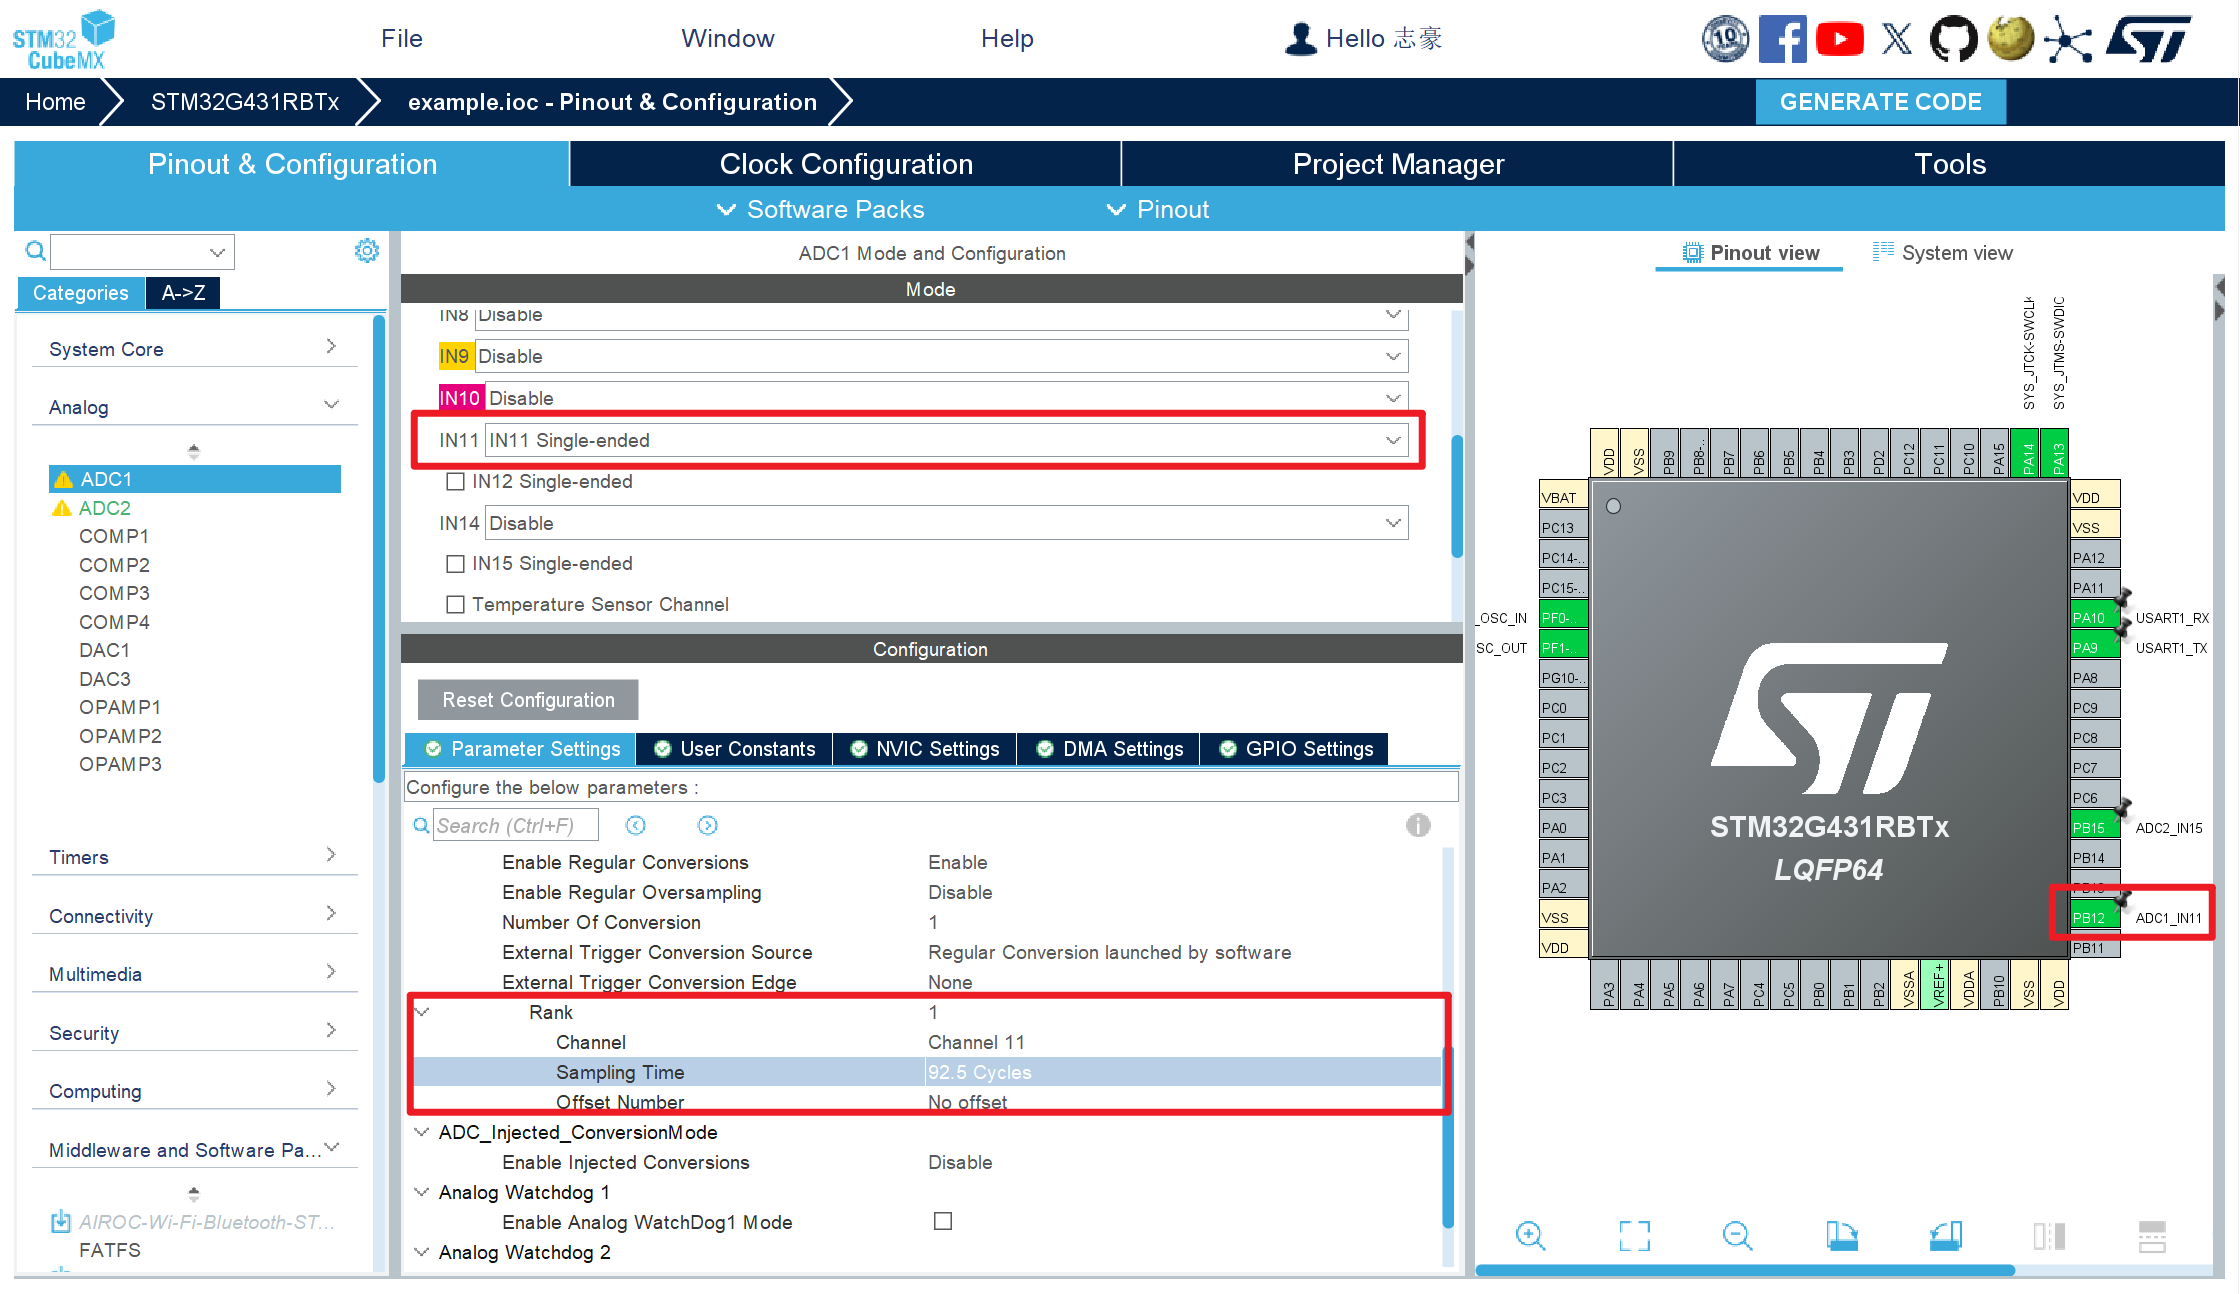Collapse the ADC_Injected_ConversionMode section
The width and height of the screenshot is (2240, 1294).
click(422, 1132)
